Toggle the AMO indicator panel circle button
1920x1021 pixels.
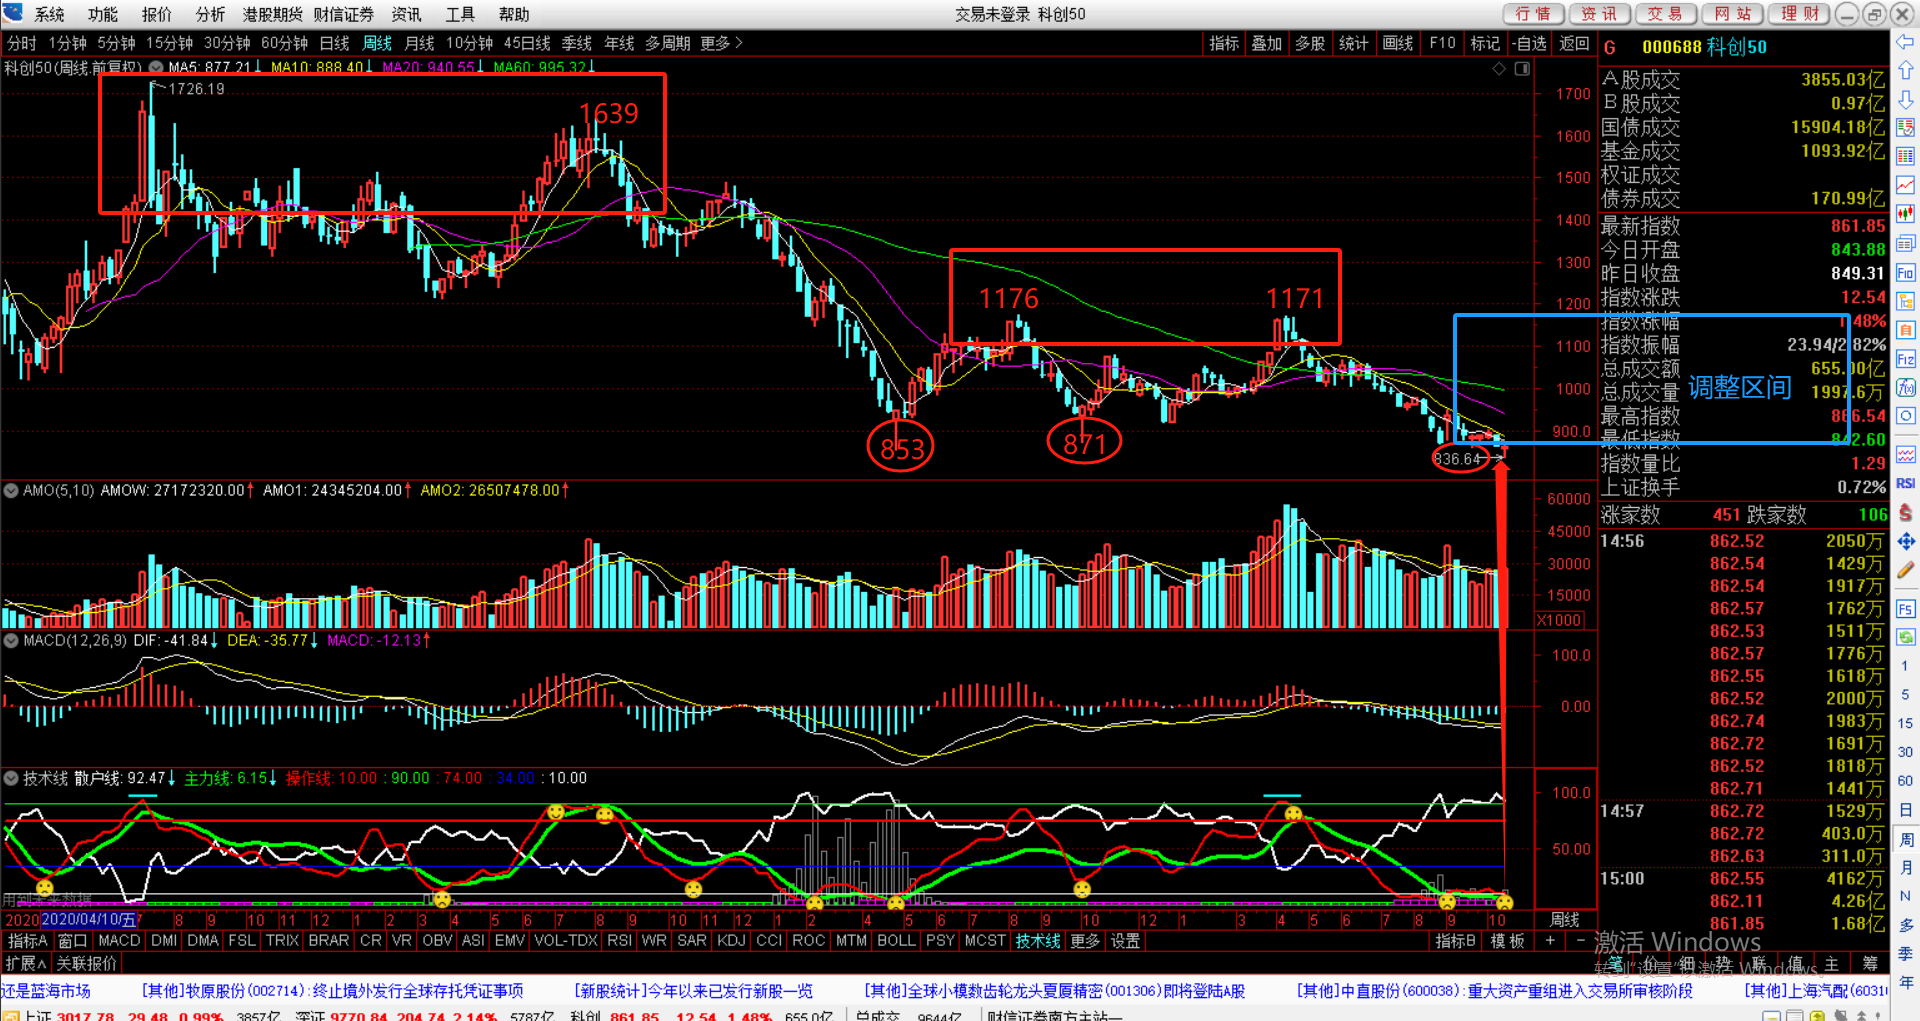11,491
